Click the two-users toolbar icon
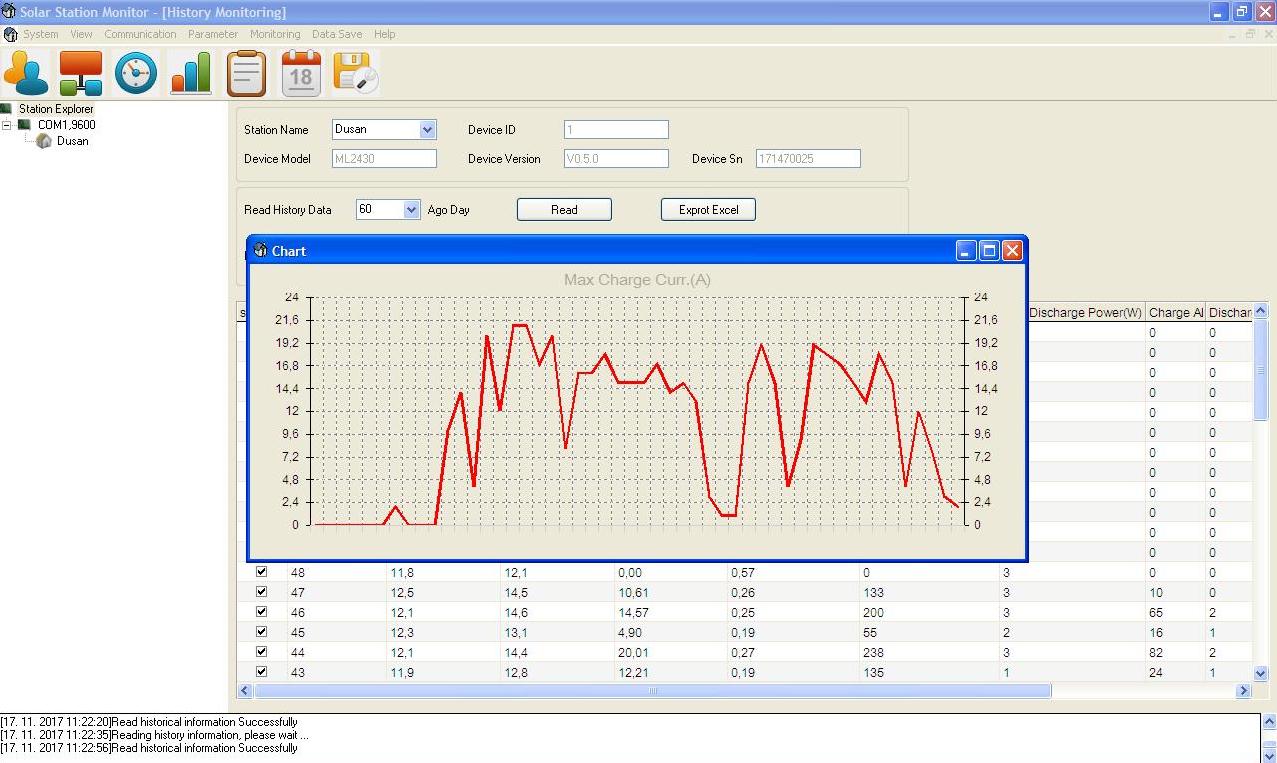 [26, 74]
